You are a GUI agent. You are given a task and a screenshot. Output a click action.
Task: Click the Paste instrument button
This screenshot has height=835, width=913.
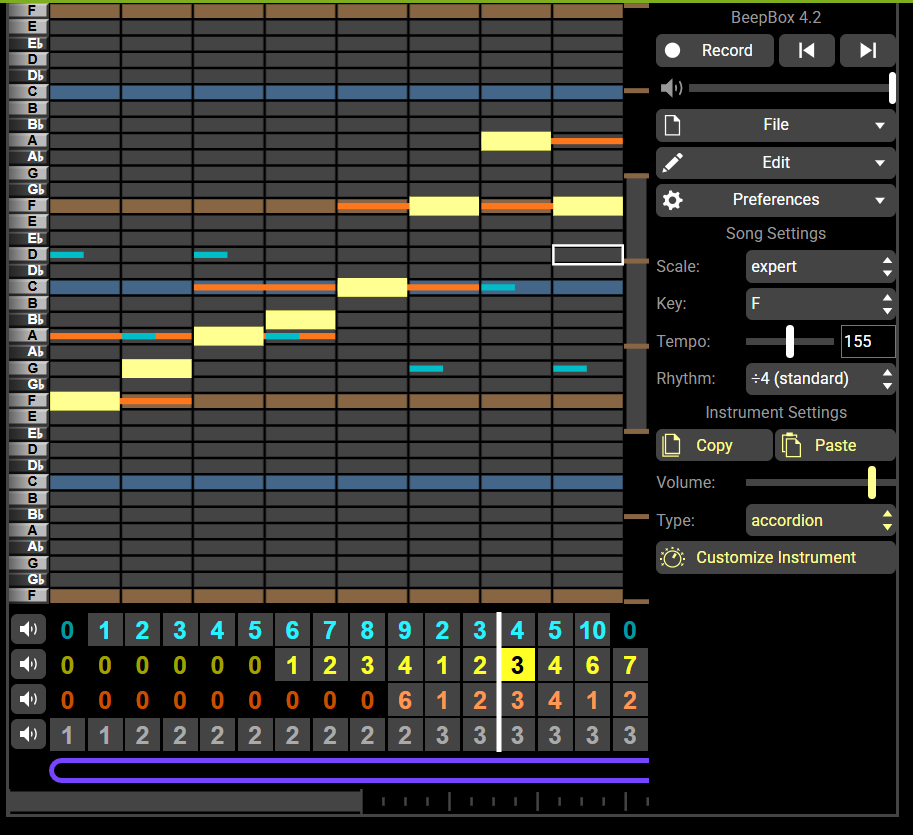(x=835, y=445)
